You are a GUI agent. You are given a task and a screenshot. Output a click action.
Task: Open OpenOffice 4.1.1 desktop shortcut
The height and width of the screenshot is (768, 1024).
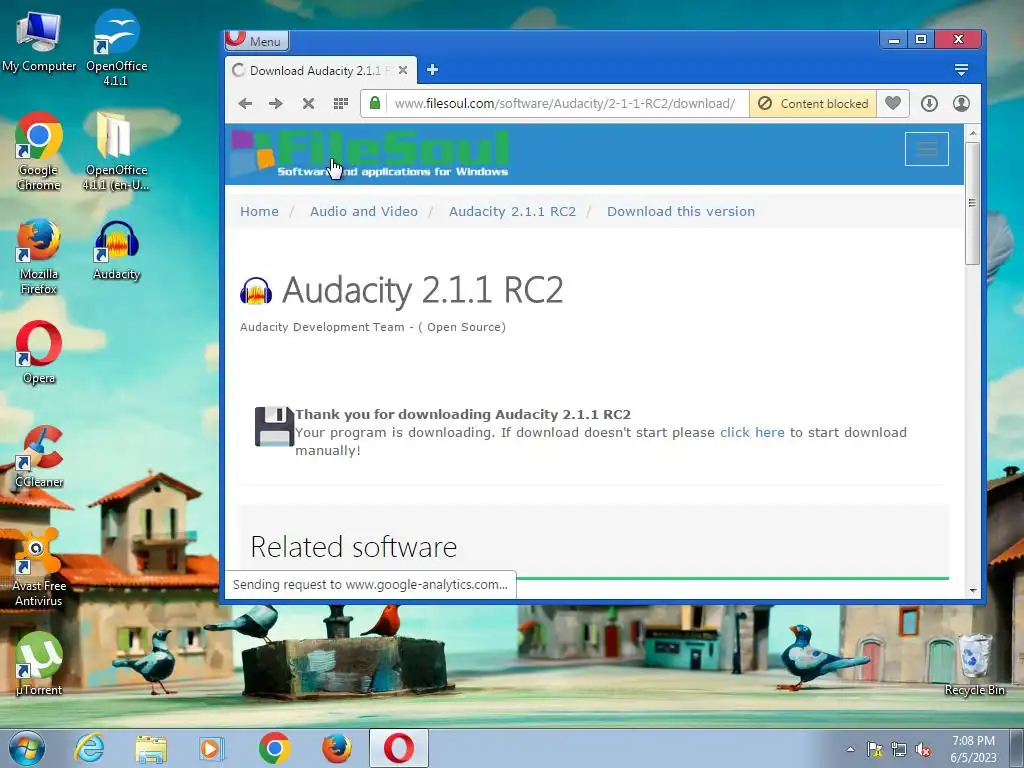coord(116,47)
